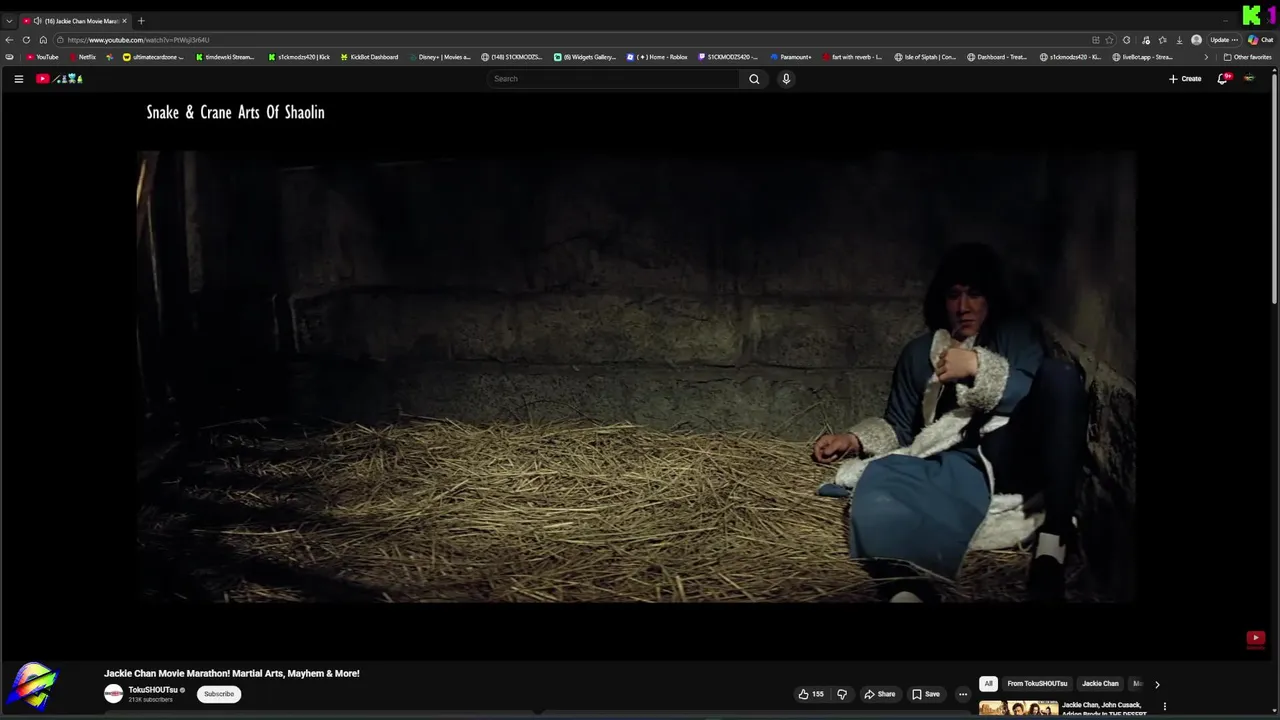Image resolution: width=1280 pixels, height=720 pixels.
Task: Save the video with Save button
Action: click(926, 694)
